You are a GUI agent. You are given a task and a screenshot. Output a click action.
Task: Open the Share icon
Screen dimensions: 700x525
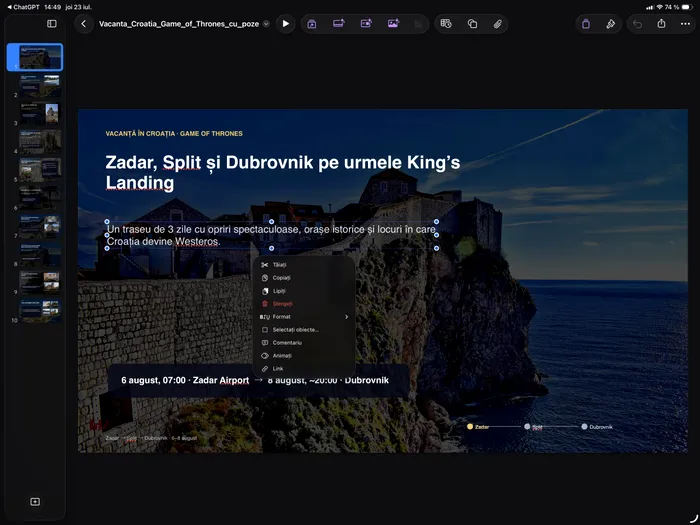tap(661, 24)
